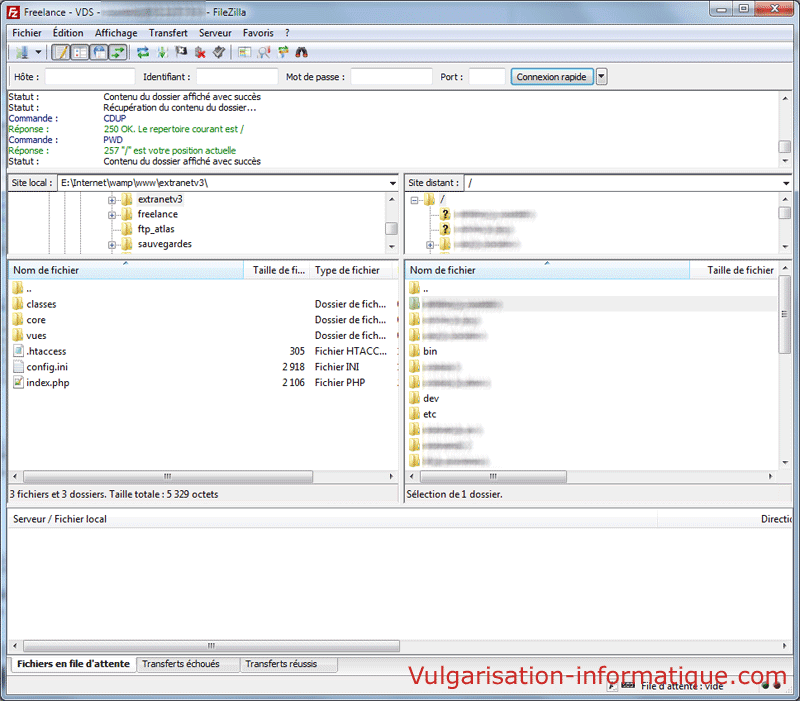Click the local file list horizontal scrollbar
The height and width of the screenshot is (701, 800).
pyautogui.click(x=168, y=477)
